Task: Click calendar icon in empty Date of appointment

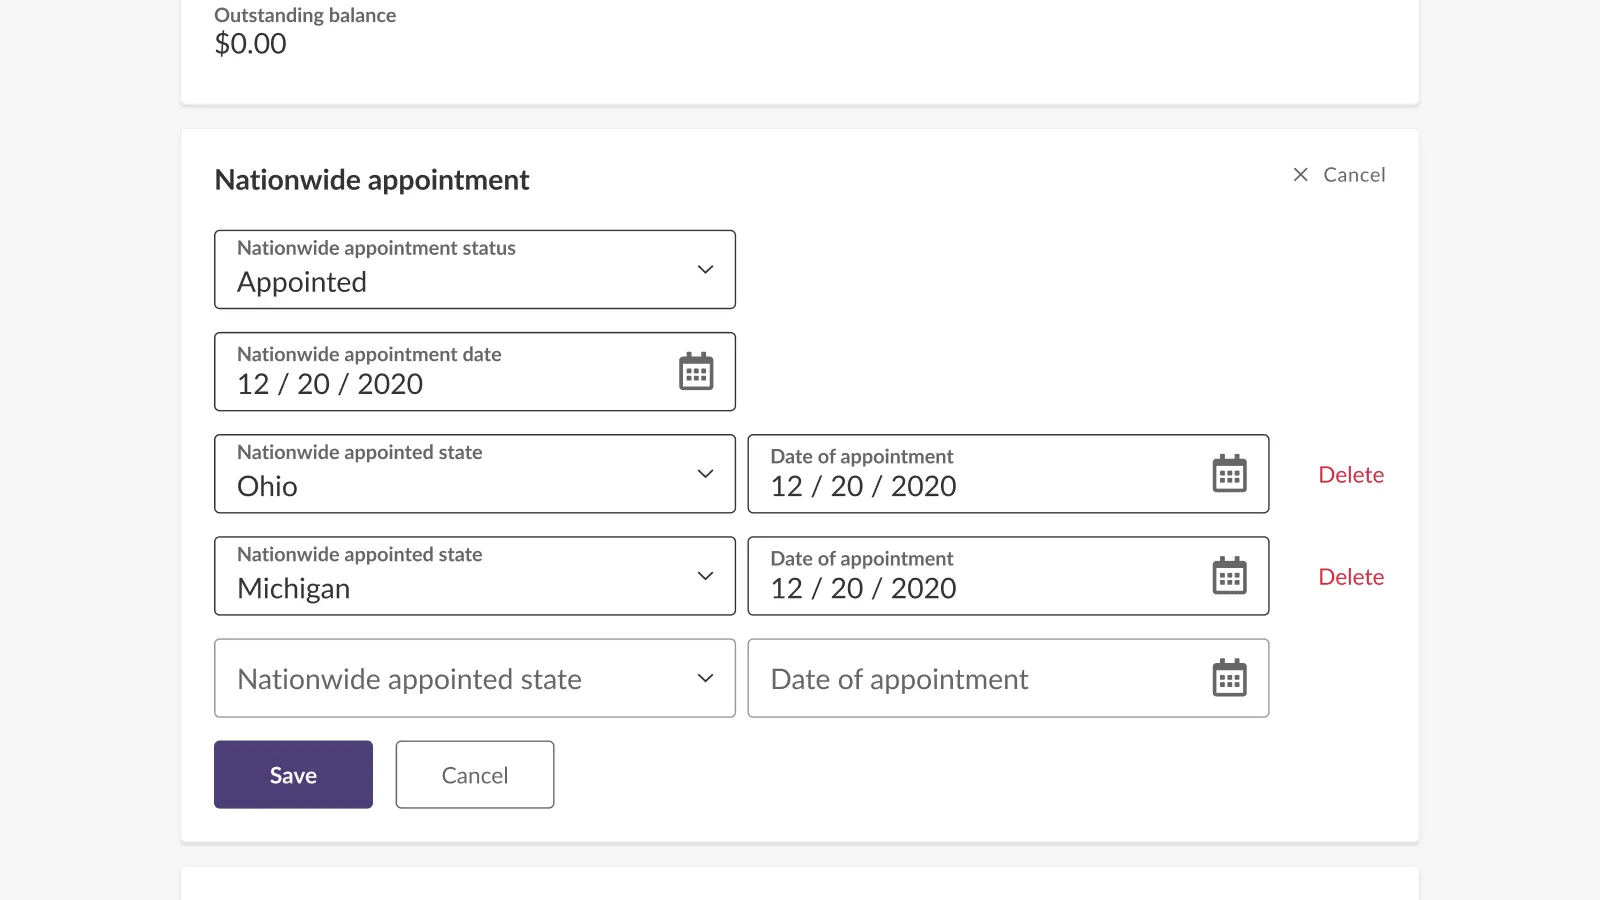Action: pos(1229,678)
